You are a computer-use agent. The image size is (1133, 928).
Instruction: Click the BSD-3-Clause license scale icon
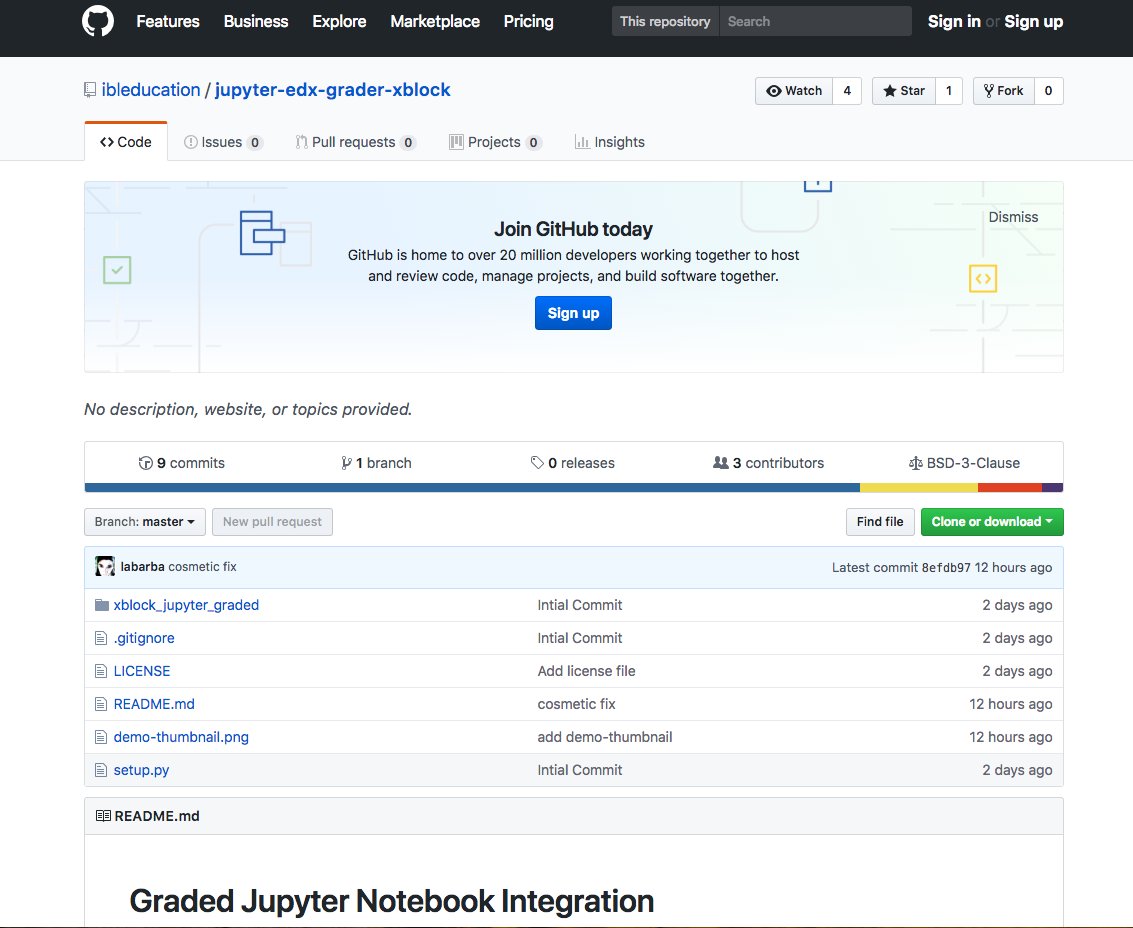pos(915,462)
